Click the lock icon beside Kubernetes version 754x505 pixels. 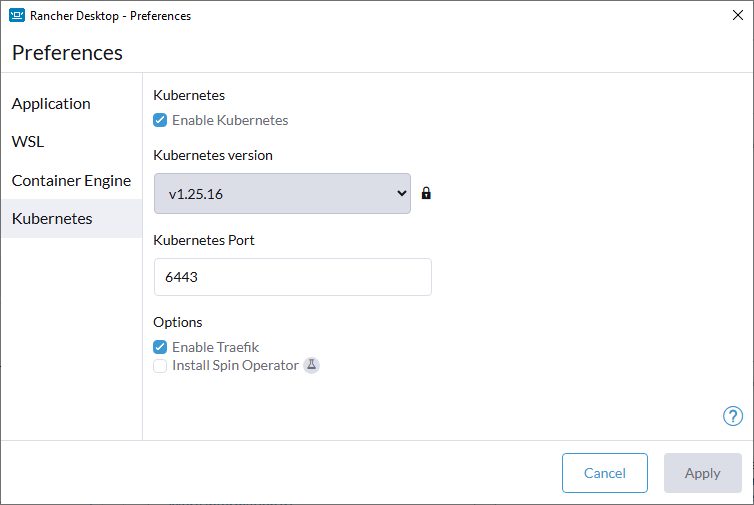coord(426,193)
